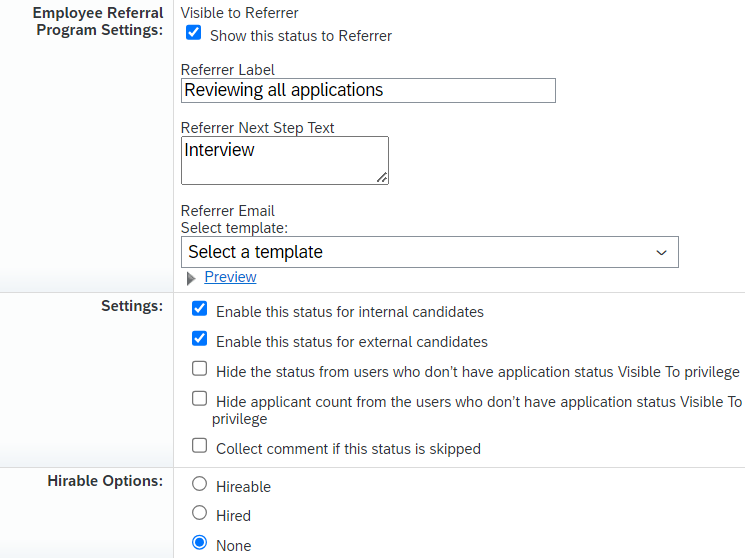Click the resize grip of Next Step textarea
The image size is (745, 558).
click(382, 178)
